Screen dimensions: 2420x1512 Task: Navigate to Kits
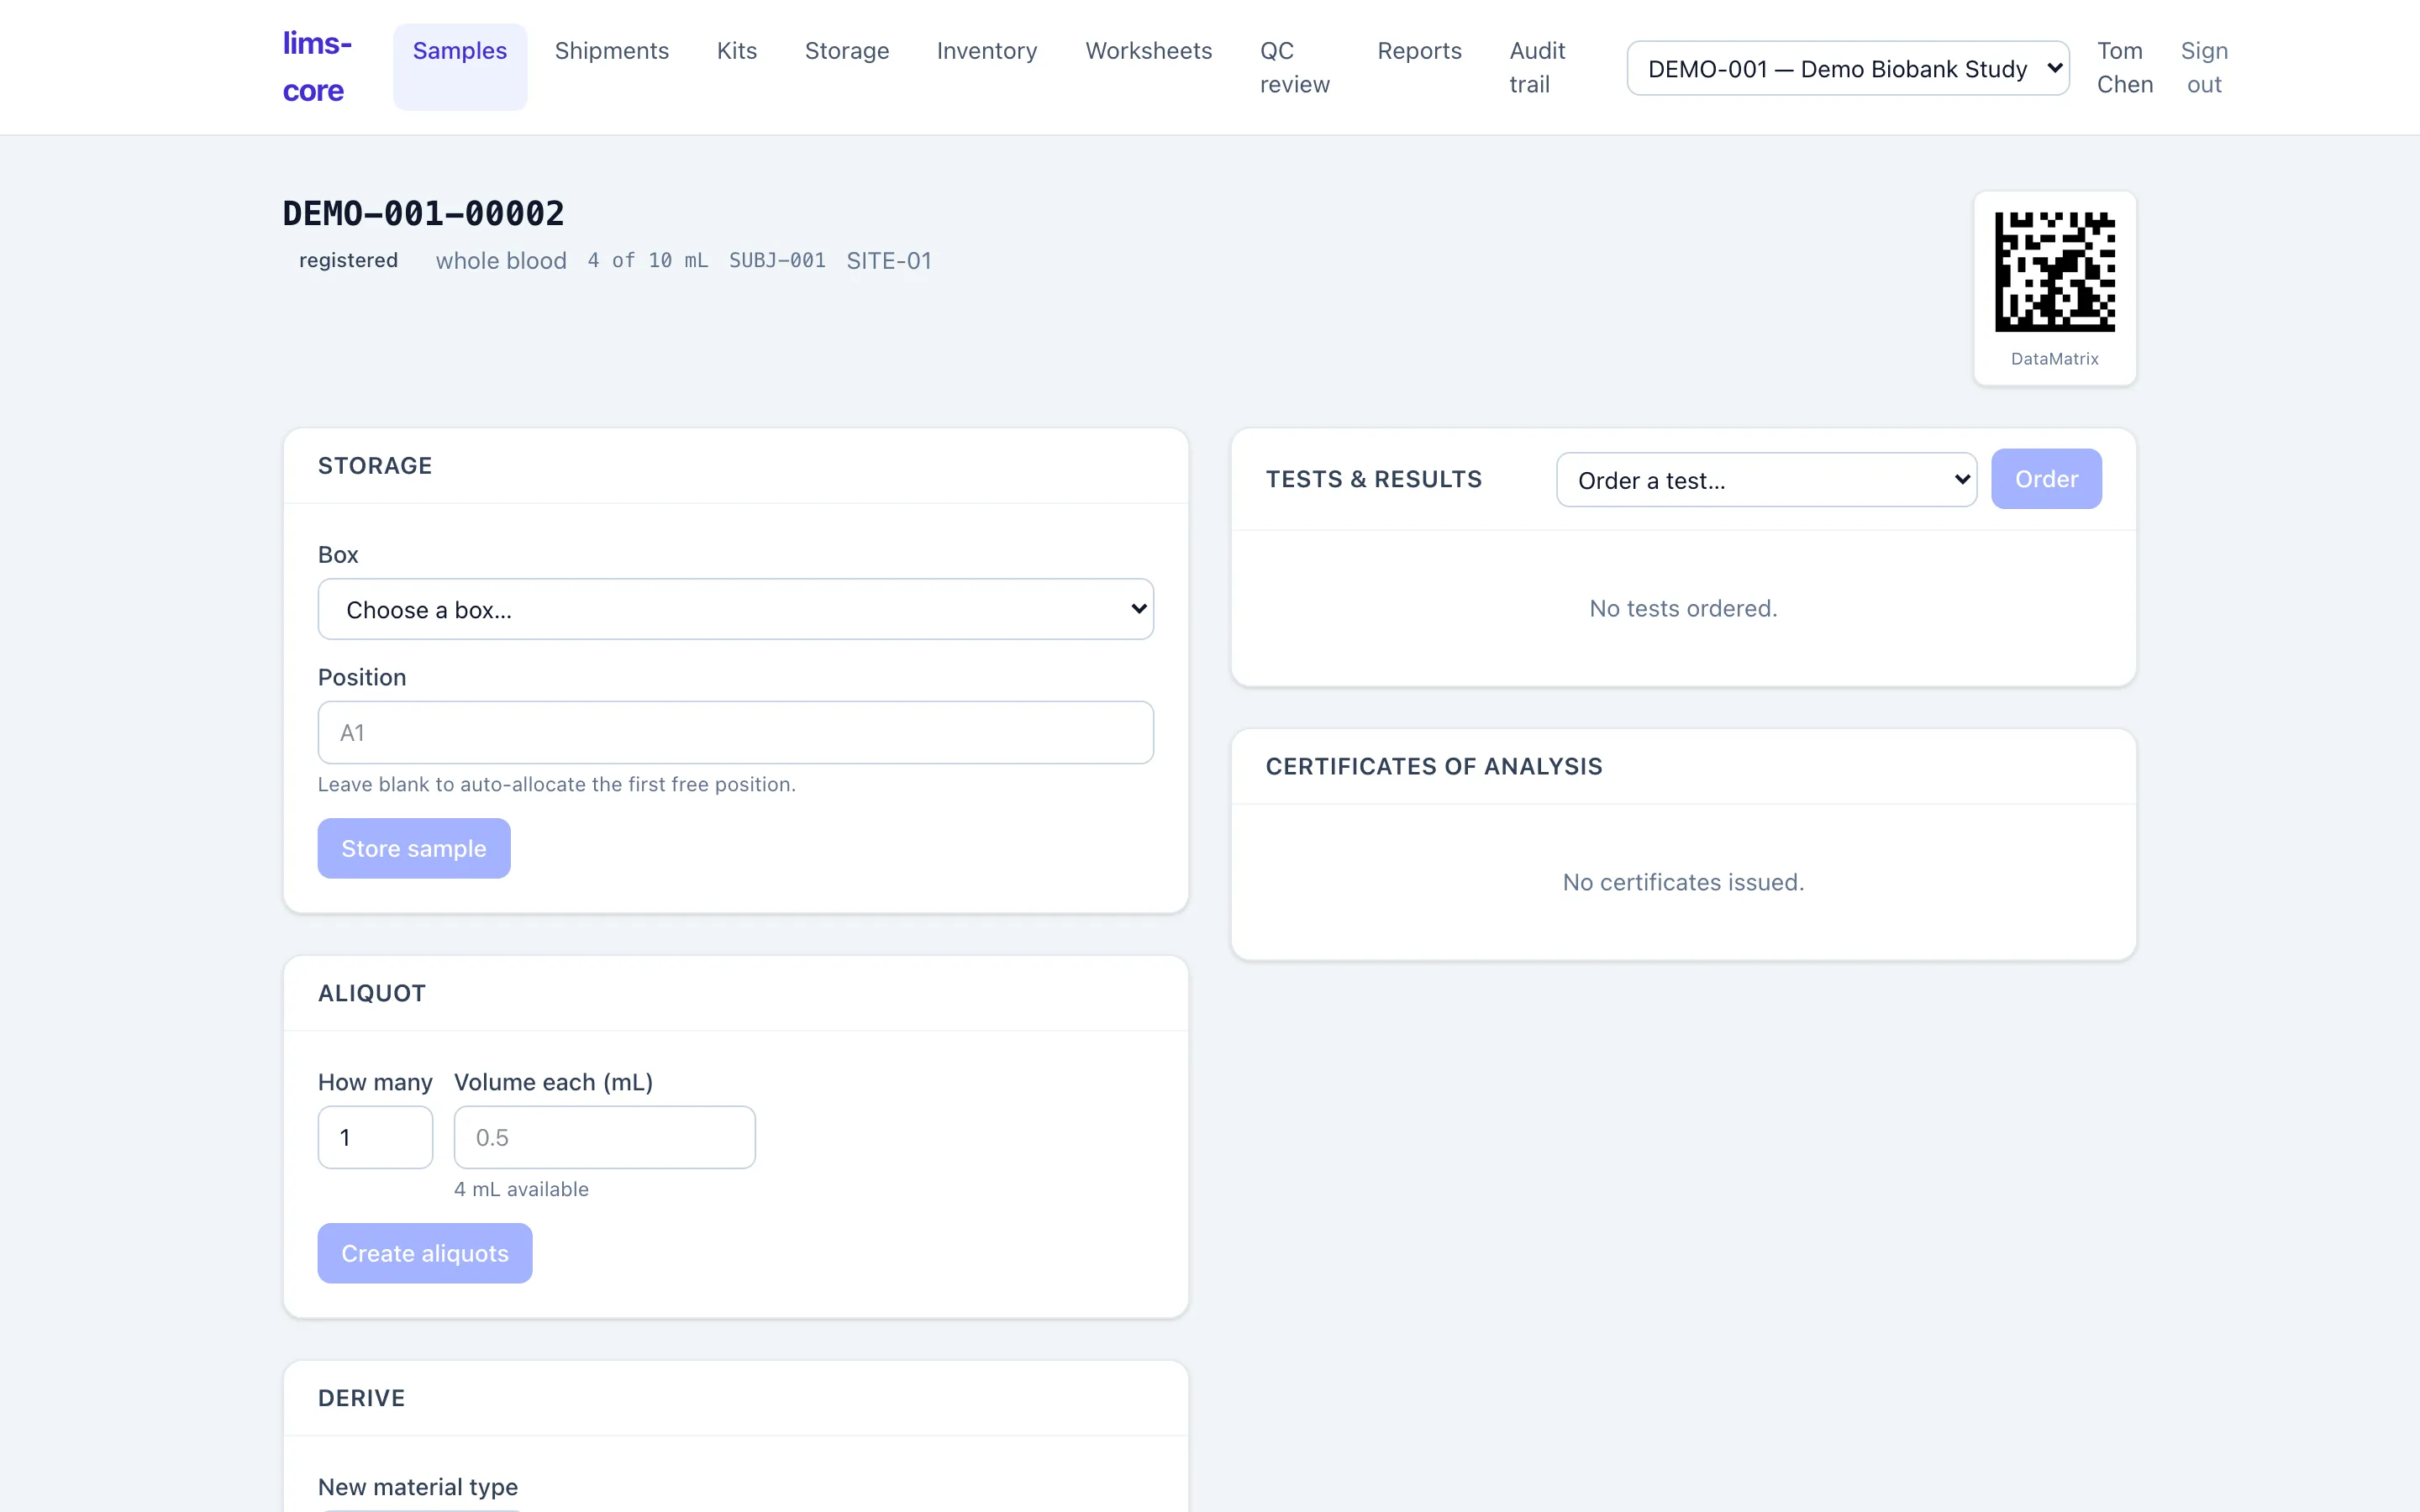(x=737, y=51)
